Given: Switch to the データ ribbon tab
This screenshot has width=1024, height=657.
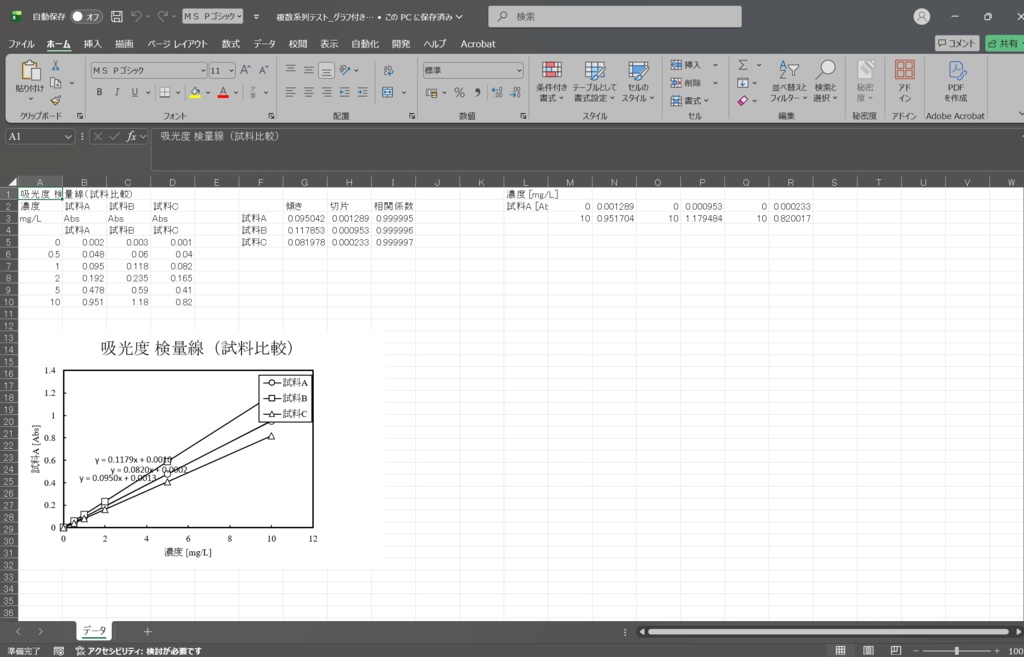Looking at the screenshot, I should pos(264,44).
